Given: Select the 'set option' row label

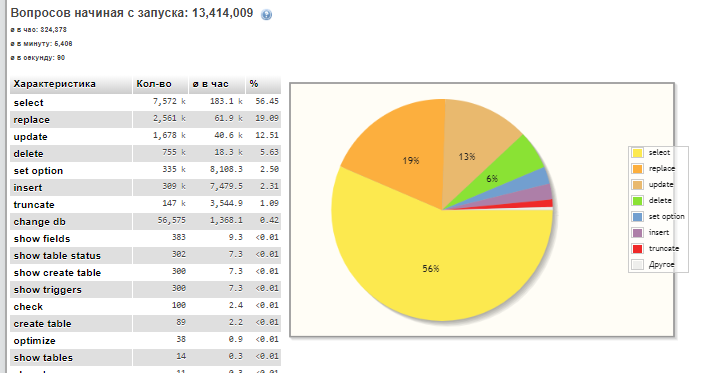Looking at the screenshot, I should [x=38, y=171].
